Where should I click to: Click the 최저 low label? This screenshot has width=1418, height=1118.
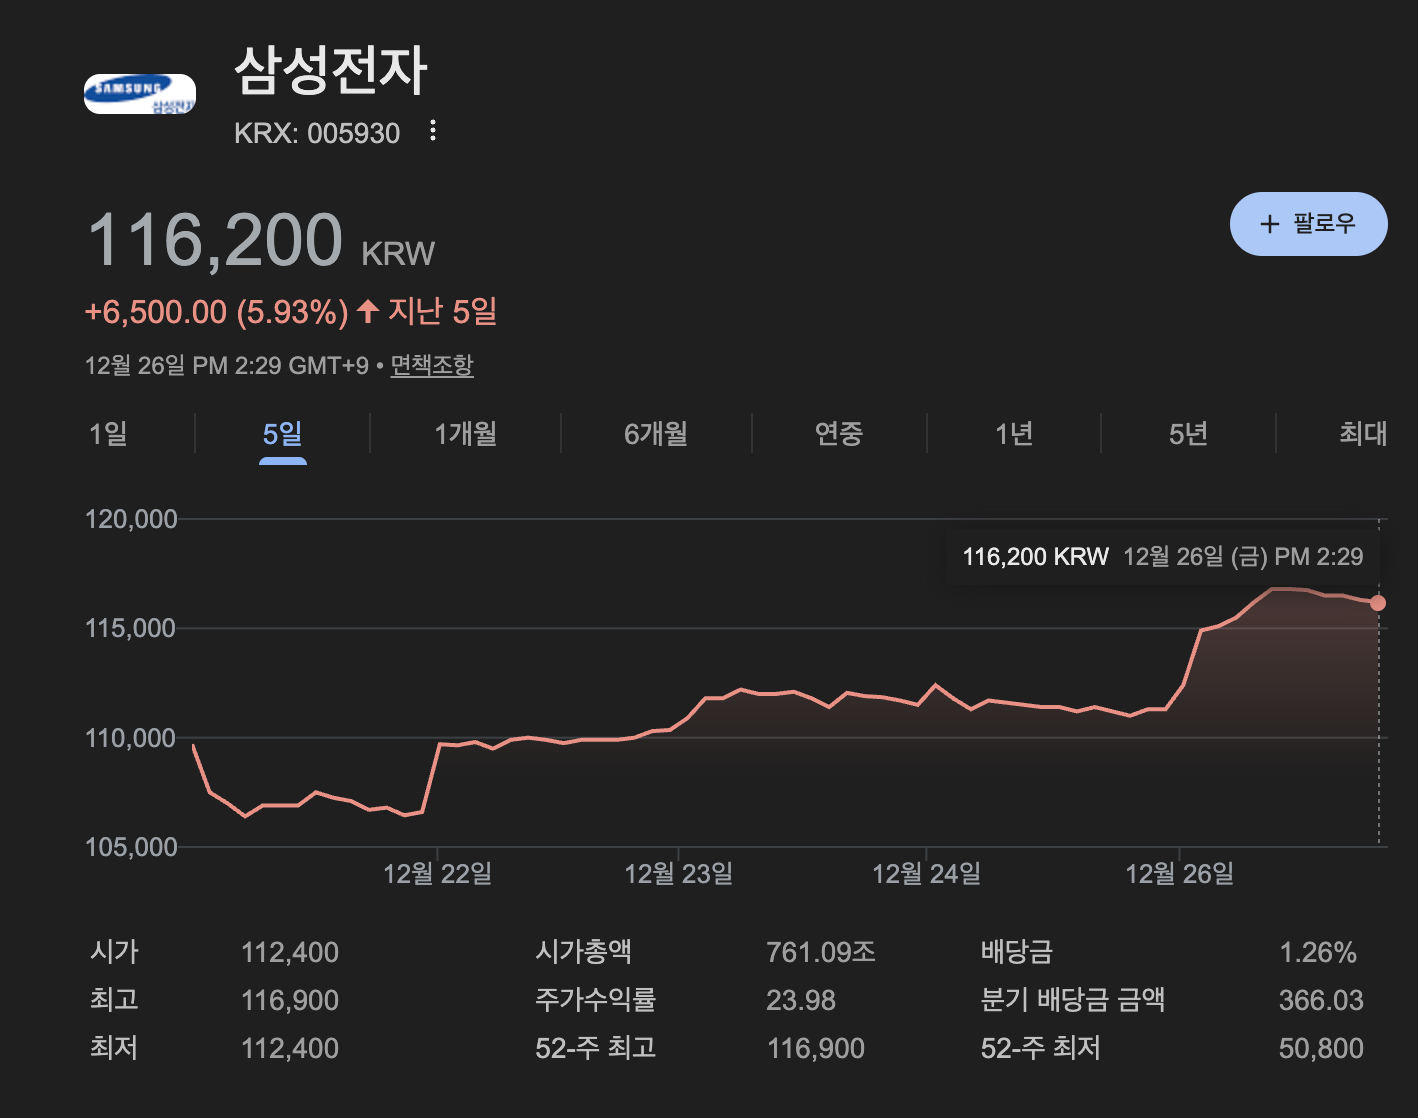point(114,1047)
